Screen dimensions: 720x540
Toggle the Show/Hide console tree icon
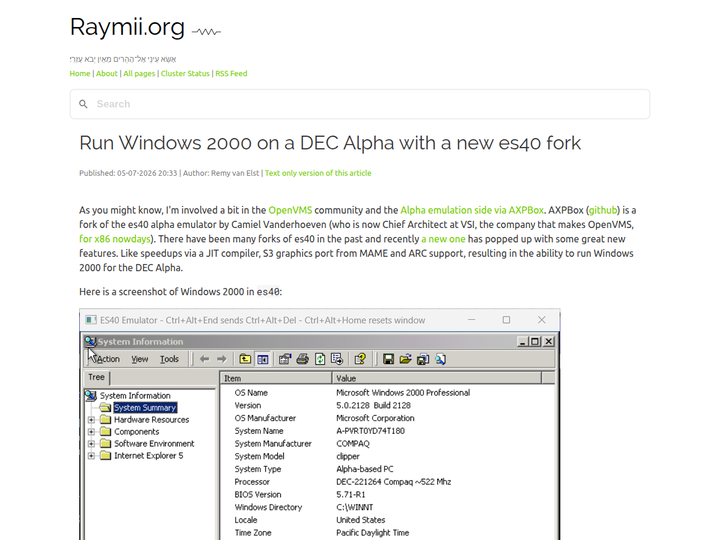click(x=263, y=359)
